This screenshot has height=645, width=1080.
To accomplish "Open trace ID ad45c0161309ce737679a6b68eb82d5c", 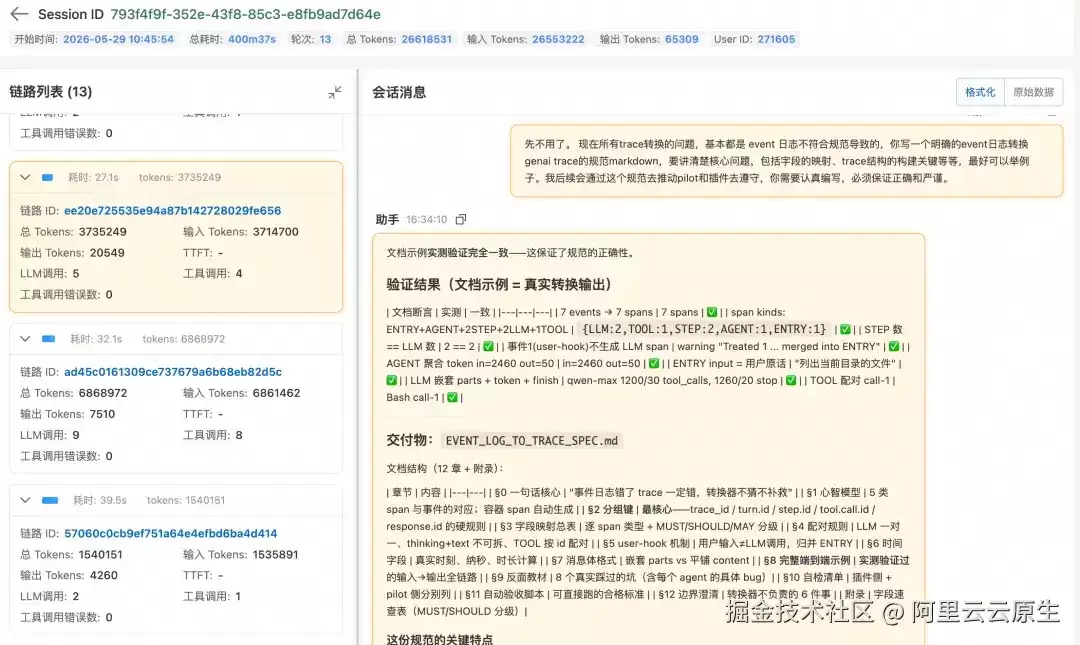I will (173, 372).
